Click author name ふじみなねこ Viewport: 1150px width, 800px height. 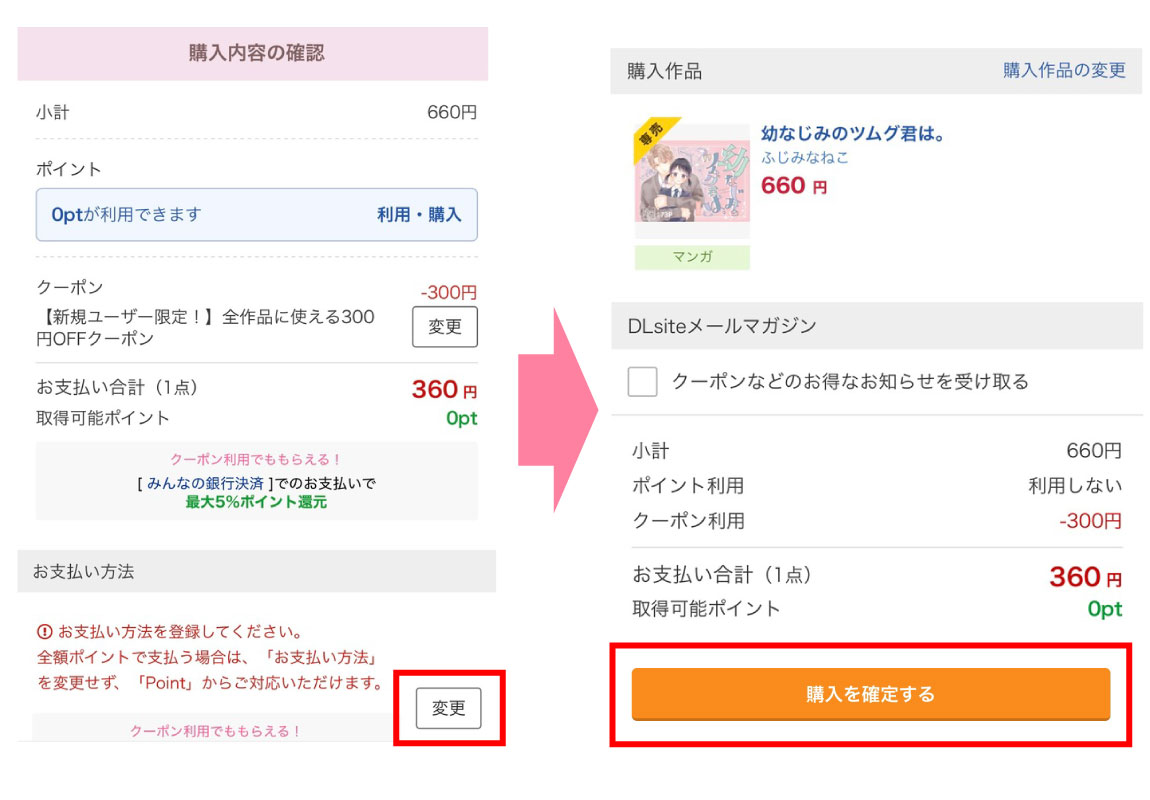point(805,158)
